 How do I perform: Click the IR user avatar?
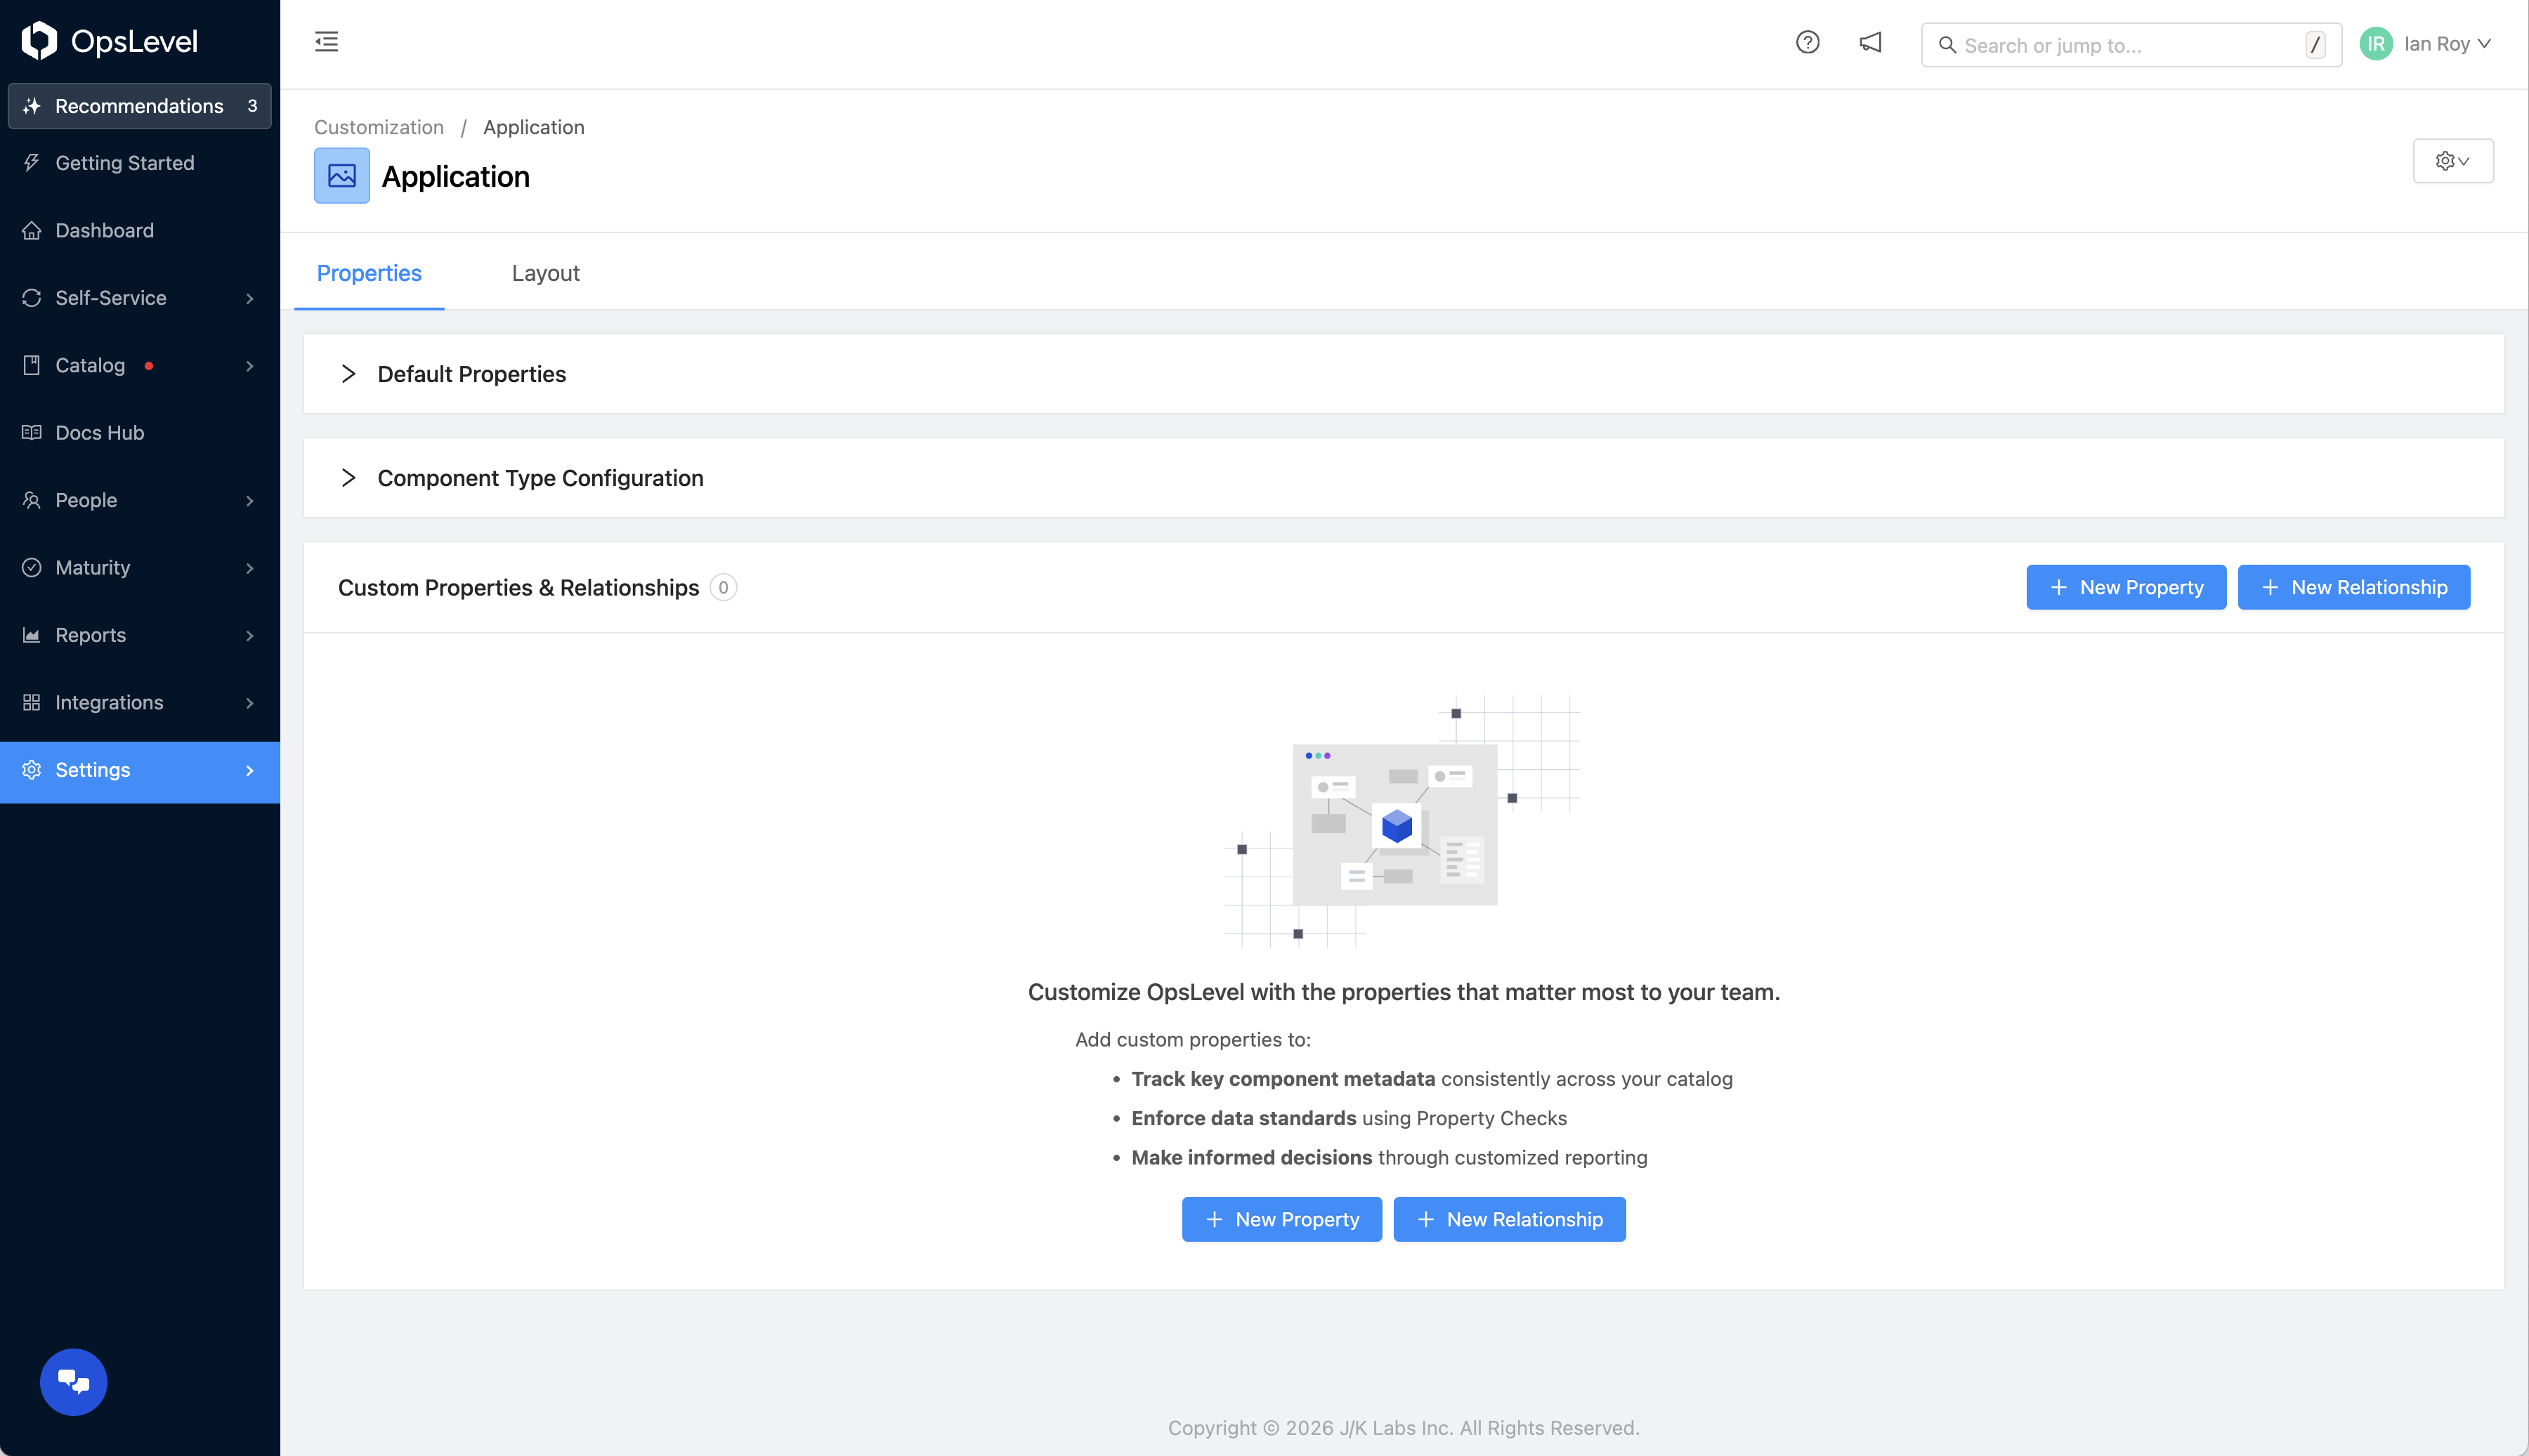pyautogui.click(x=2376, y=44)
